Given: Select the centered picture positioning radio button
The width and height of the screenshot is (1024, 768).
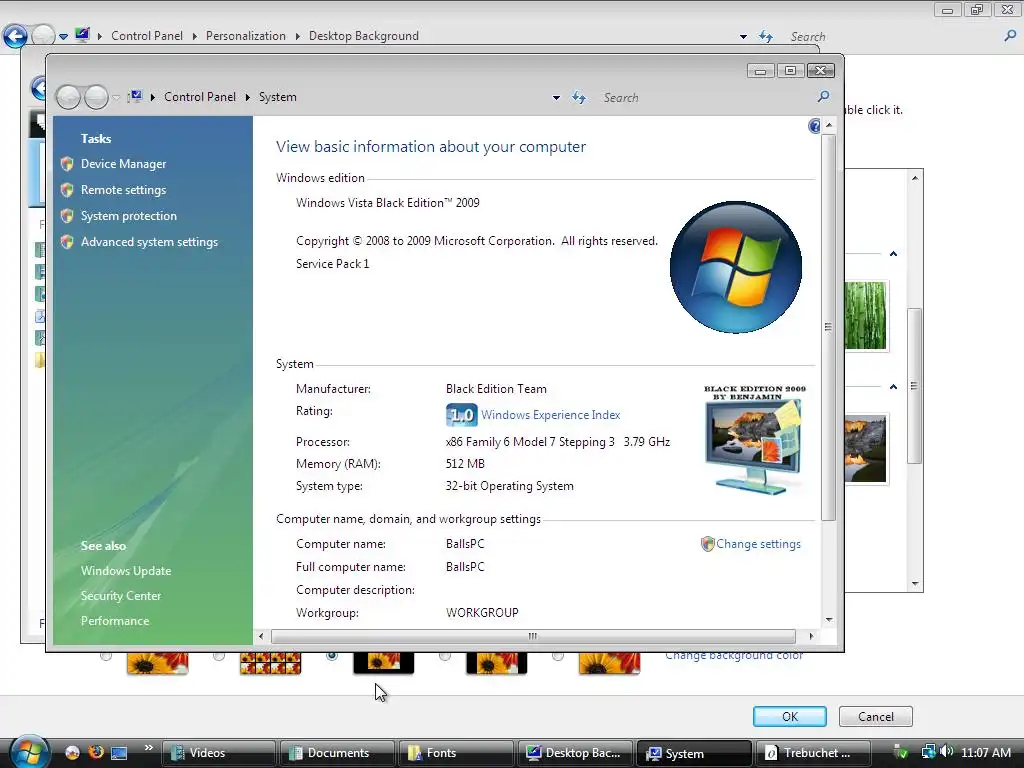Looking at the screenshot, I should [332, 655].
